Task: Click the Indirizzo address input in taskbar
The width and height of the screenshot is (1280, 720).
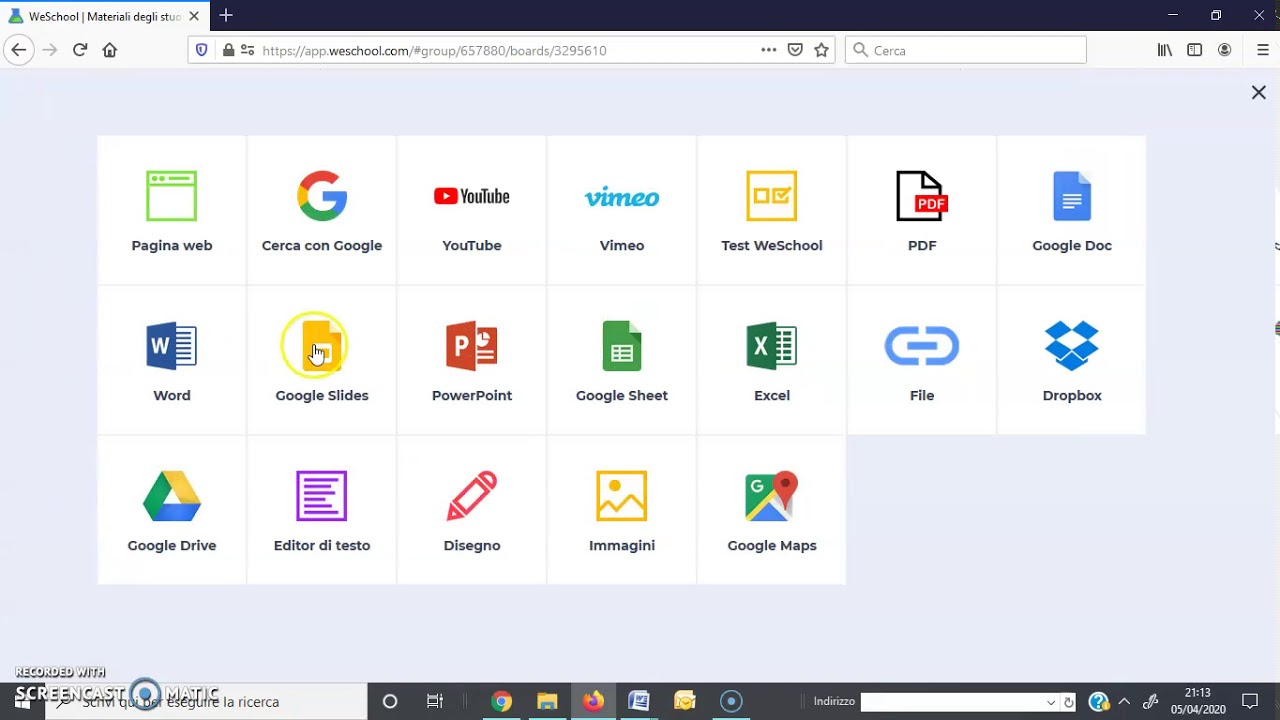Action: (x=952, y=702)
